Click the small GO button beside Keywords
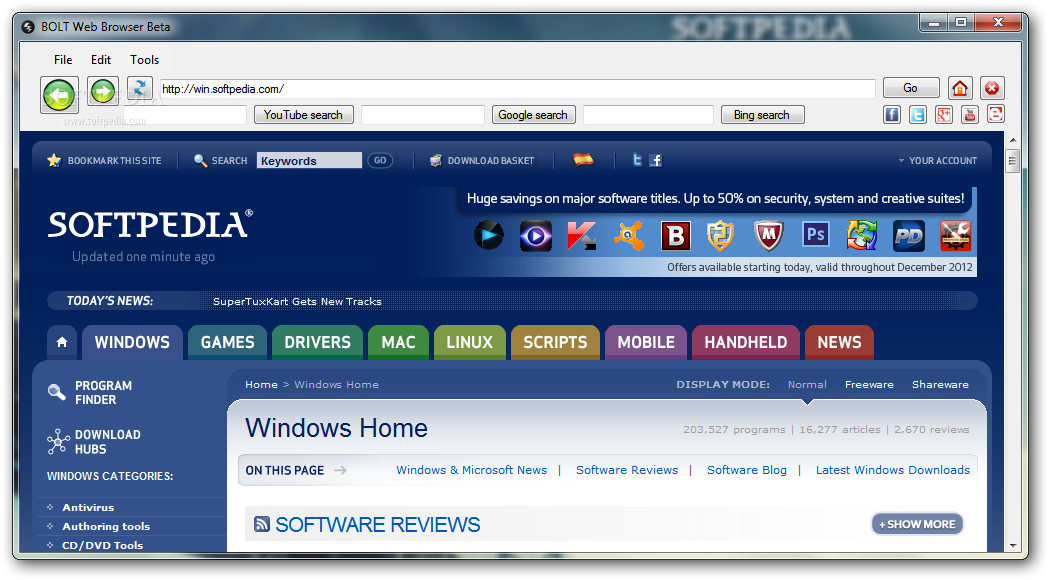Viewport: 1049px width, 580px height. pyautogui.click(x=380, y=161)
